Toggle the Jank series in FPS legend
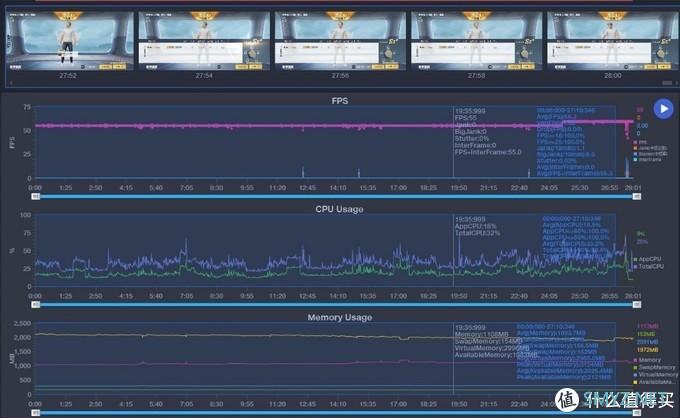Viewport: 680px width, 418px height. click(651, 148)
